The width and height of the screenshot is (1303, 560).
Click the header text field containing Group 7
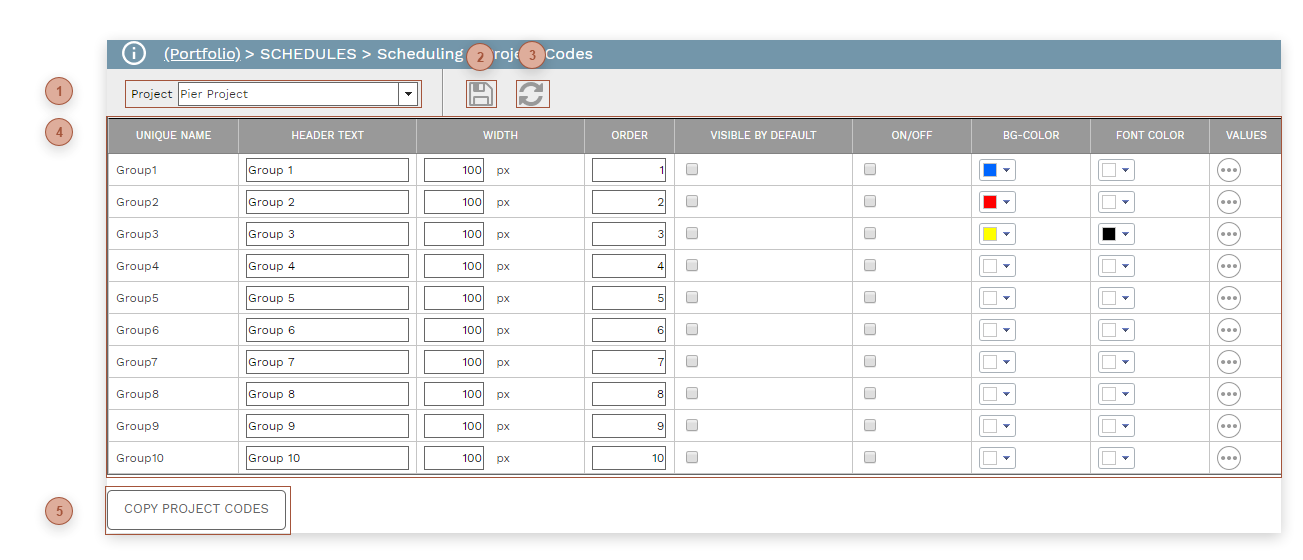tap(327, 362)
